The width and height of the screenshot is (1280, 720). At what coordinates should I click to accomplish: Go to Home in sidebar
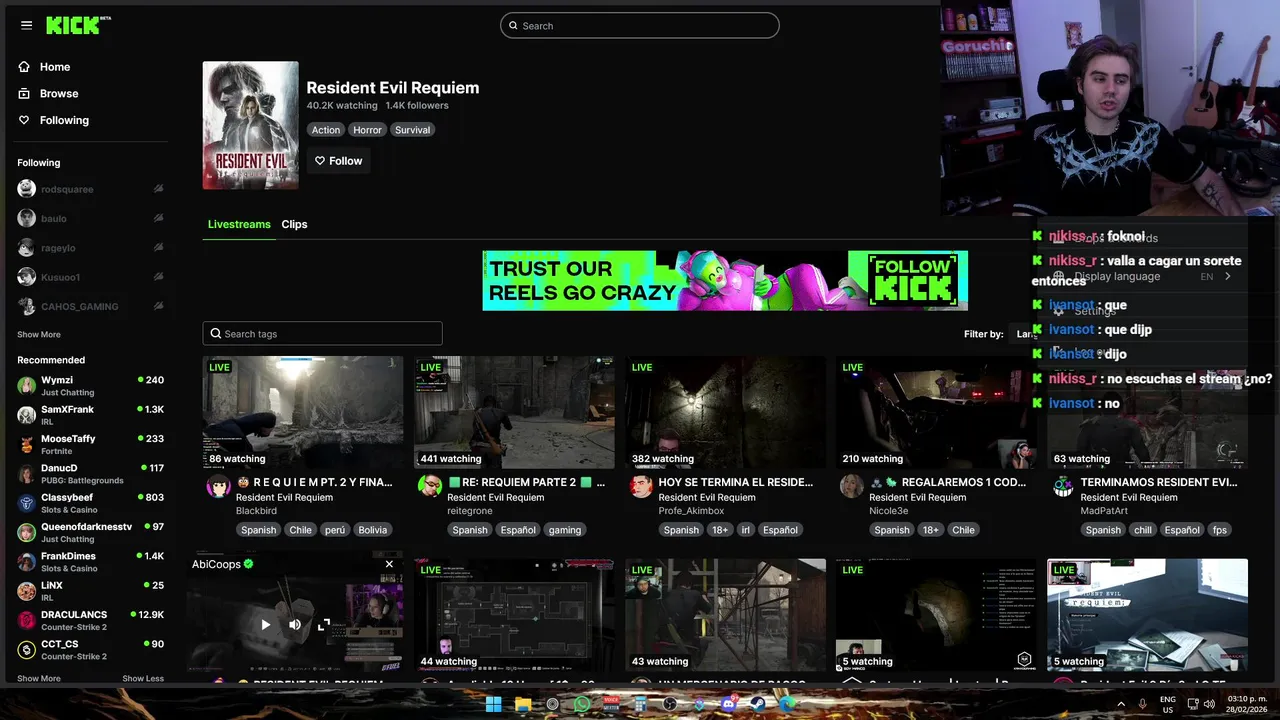click(55, 67)
